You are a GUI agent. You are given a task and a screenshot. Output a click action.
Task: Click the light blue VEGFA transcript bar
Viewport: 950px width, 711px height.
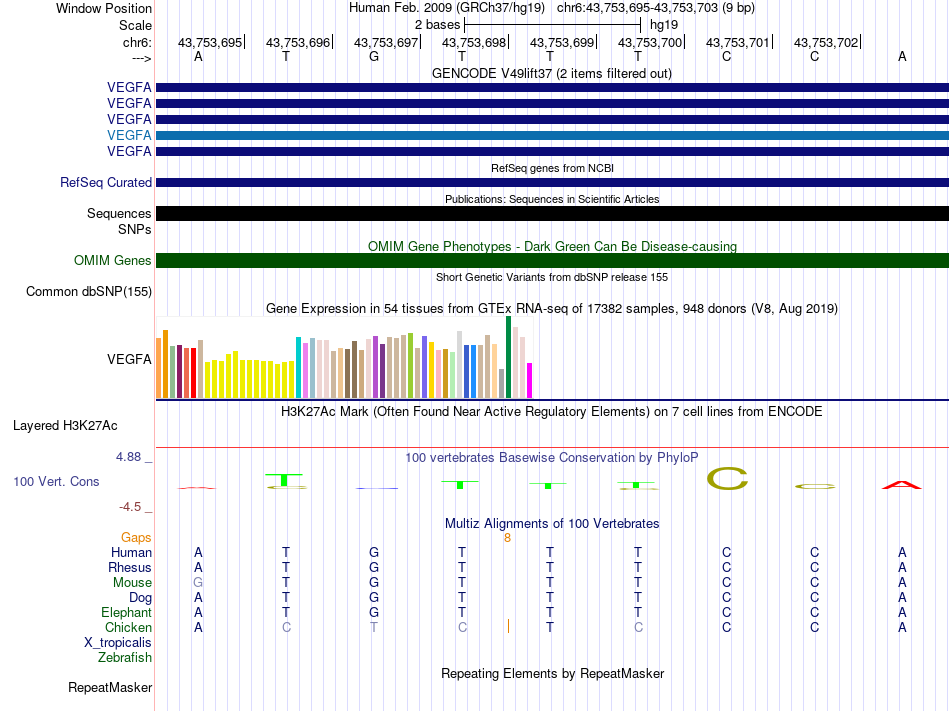click(552, 135)
